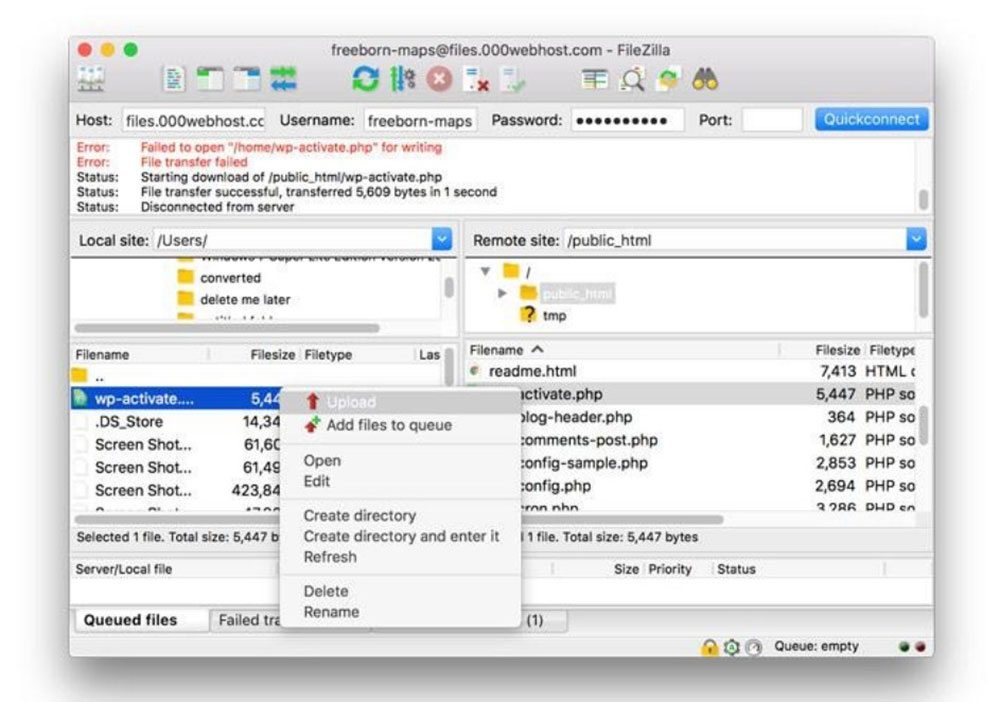Select Rename in the context menu
1000x702 pixels.
pos(331,612)
